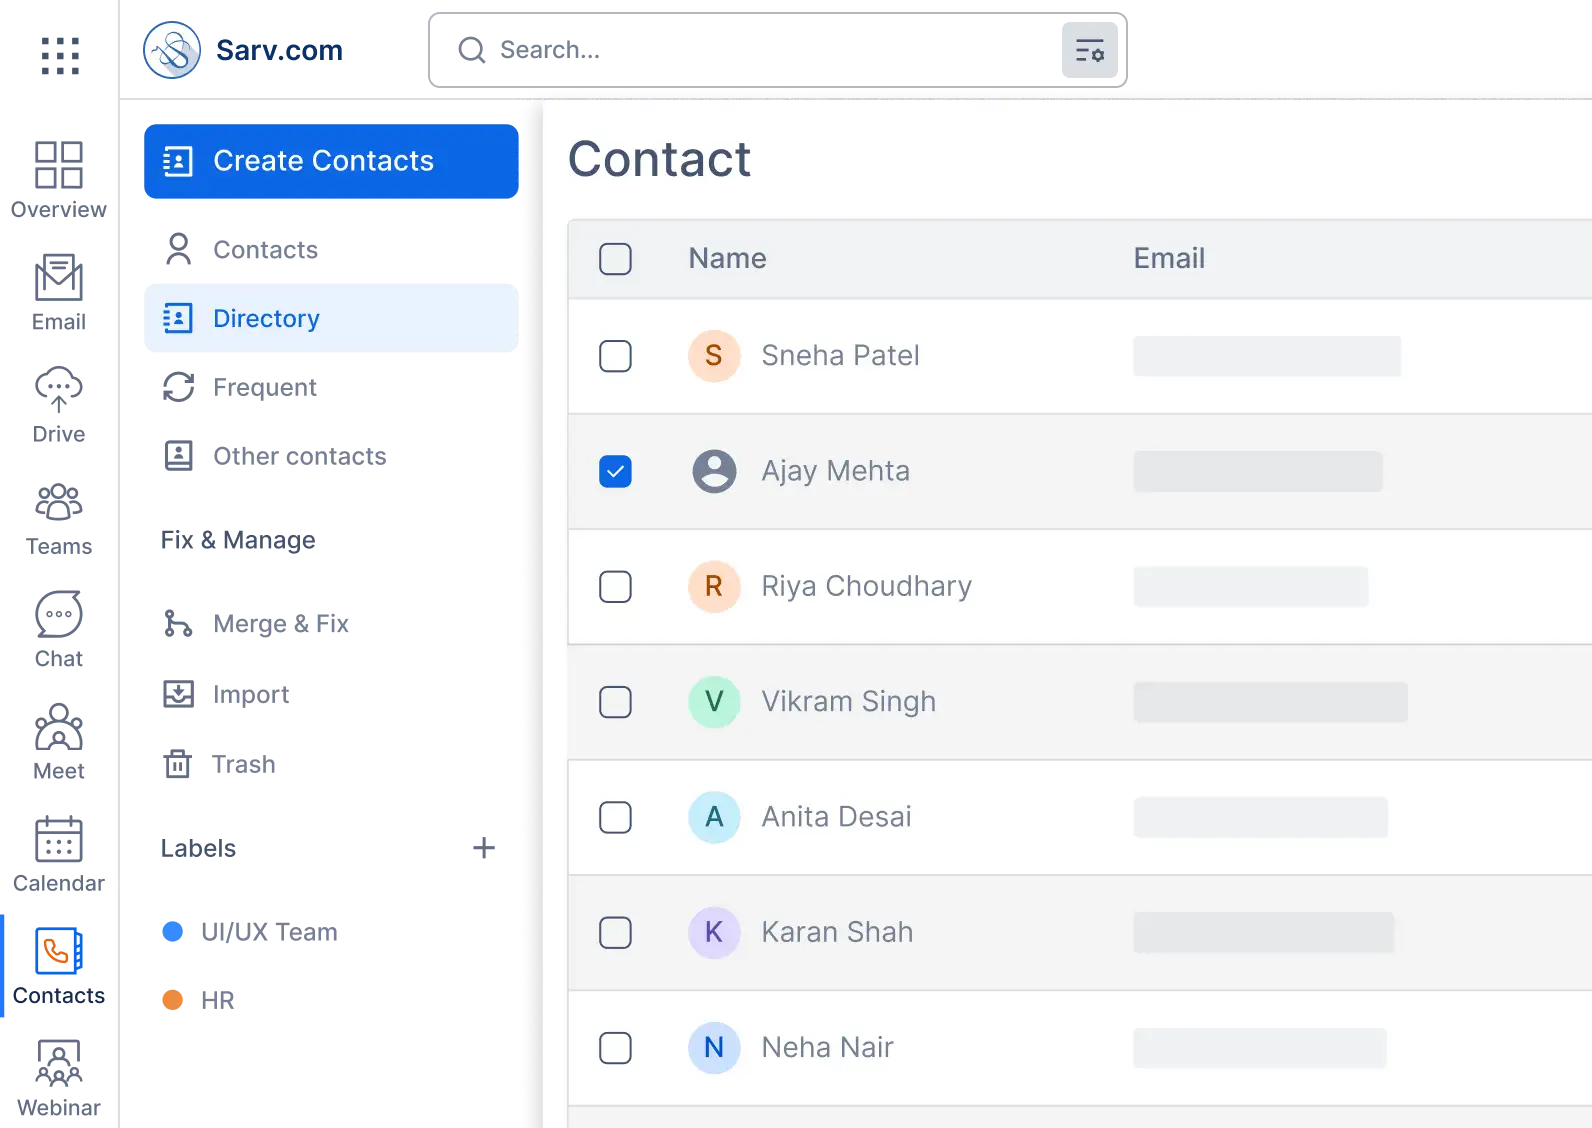The image size is (1592, 1128).
Task: Click Karan Shah's purple K avatar
Action: point(714,932)
